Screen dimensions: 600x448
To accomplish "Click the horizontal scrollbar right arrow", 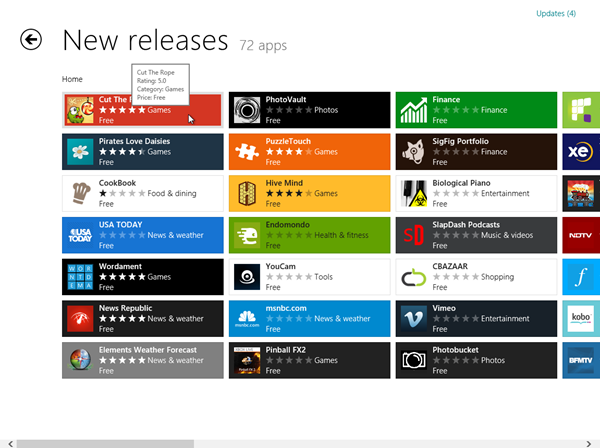I will 589,444.
